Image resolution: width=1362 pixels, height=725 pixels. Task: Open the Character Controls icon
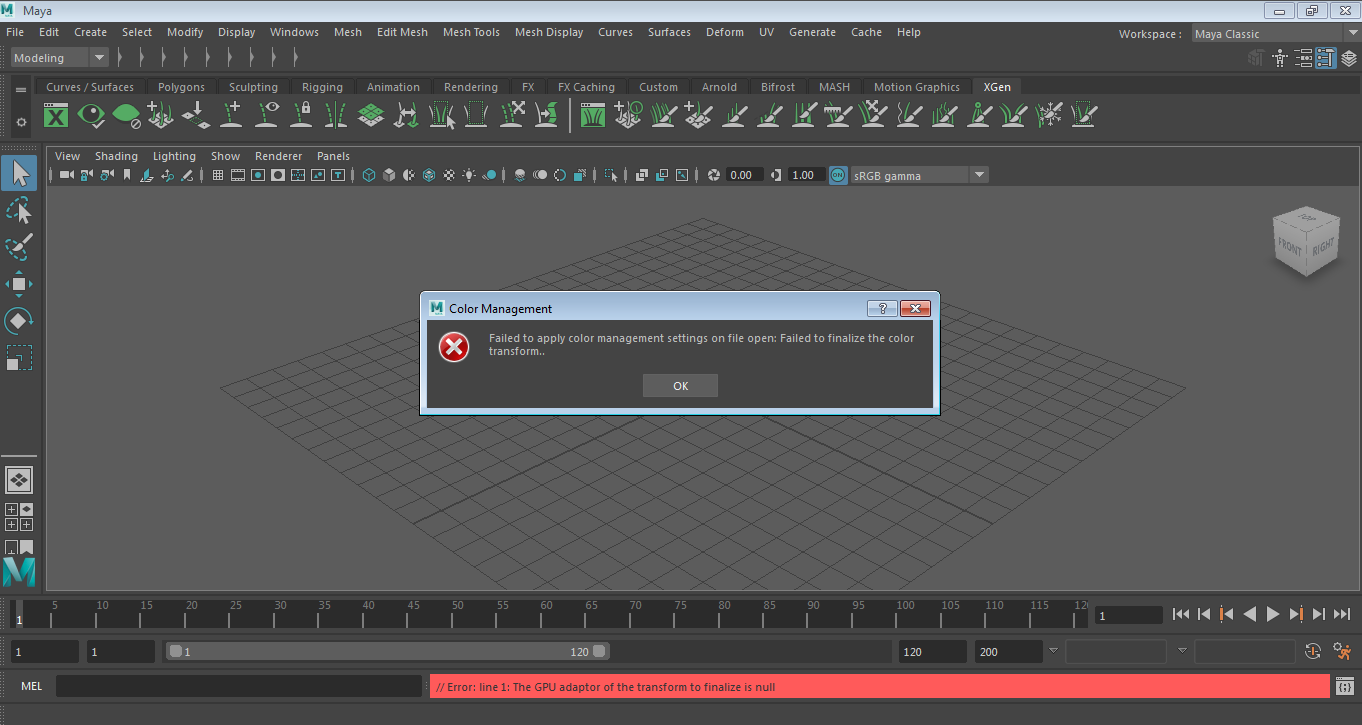click(x=1278, y=59)
